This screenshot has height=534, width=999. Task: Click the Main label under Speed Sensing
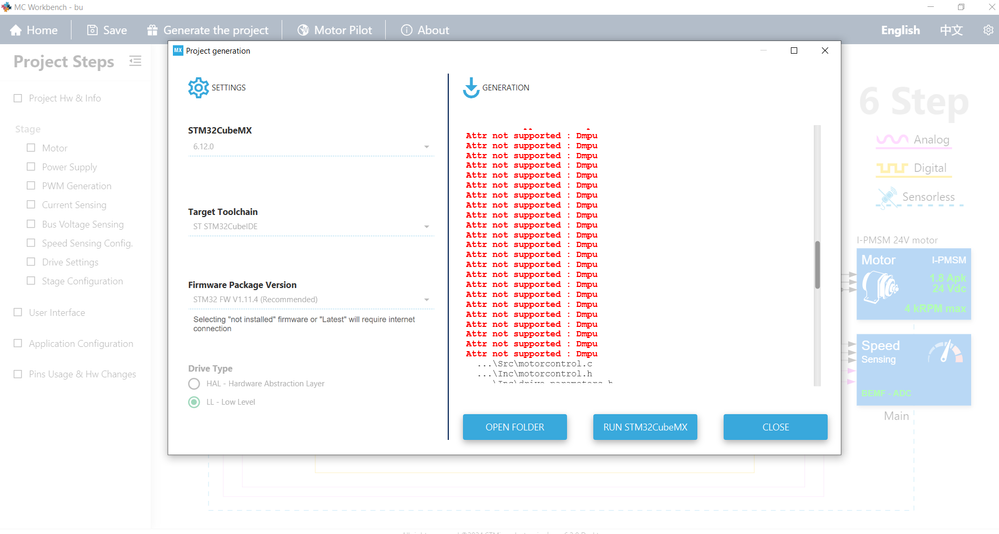pos(896,416)
